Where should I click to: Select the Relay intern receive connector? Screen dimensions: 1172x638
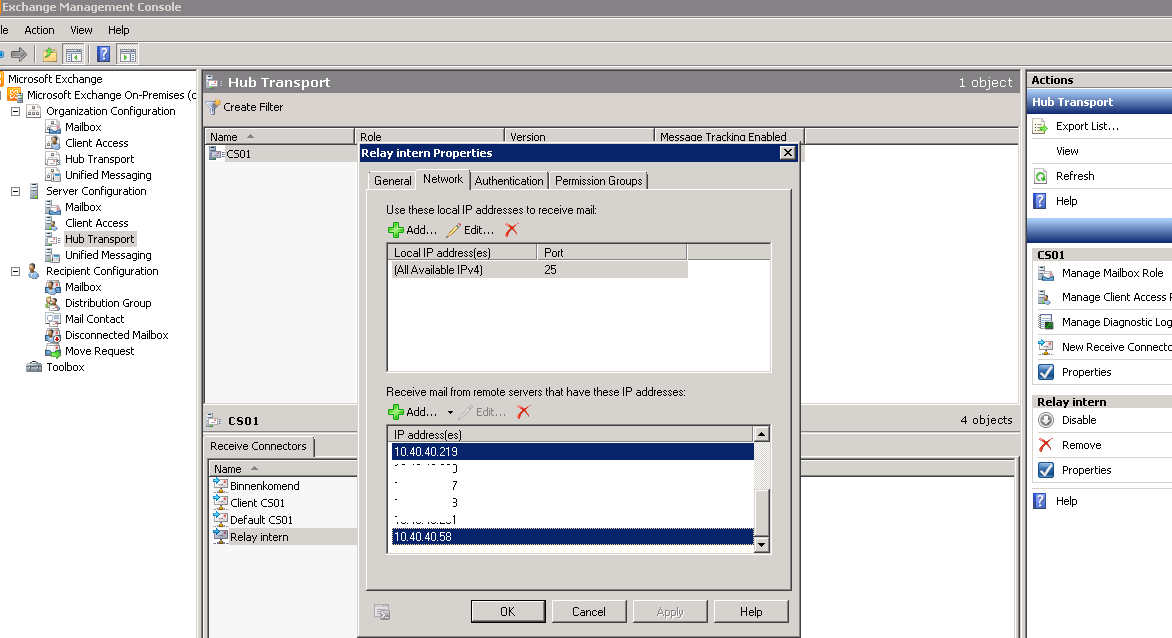(259, 537)
